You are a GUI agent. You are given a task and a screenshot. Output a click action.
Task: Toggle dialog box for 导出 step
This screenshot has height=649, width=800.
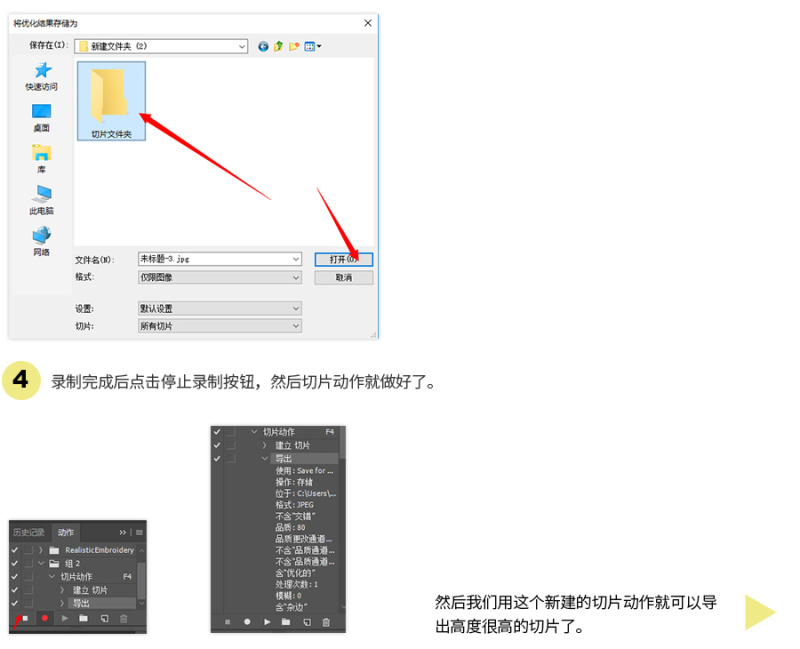[x=28, y=603]
